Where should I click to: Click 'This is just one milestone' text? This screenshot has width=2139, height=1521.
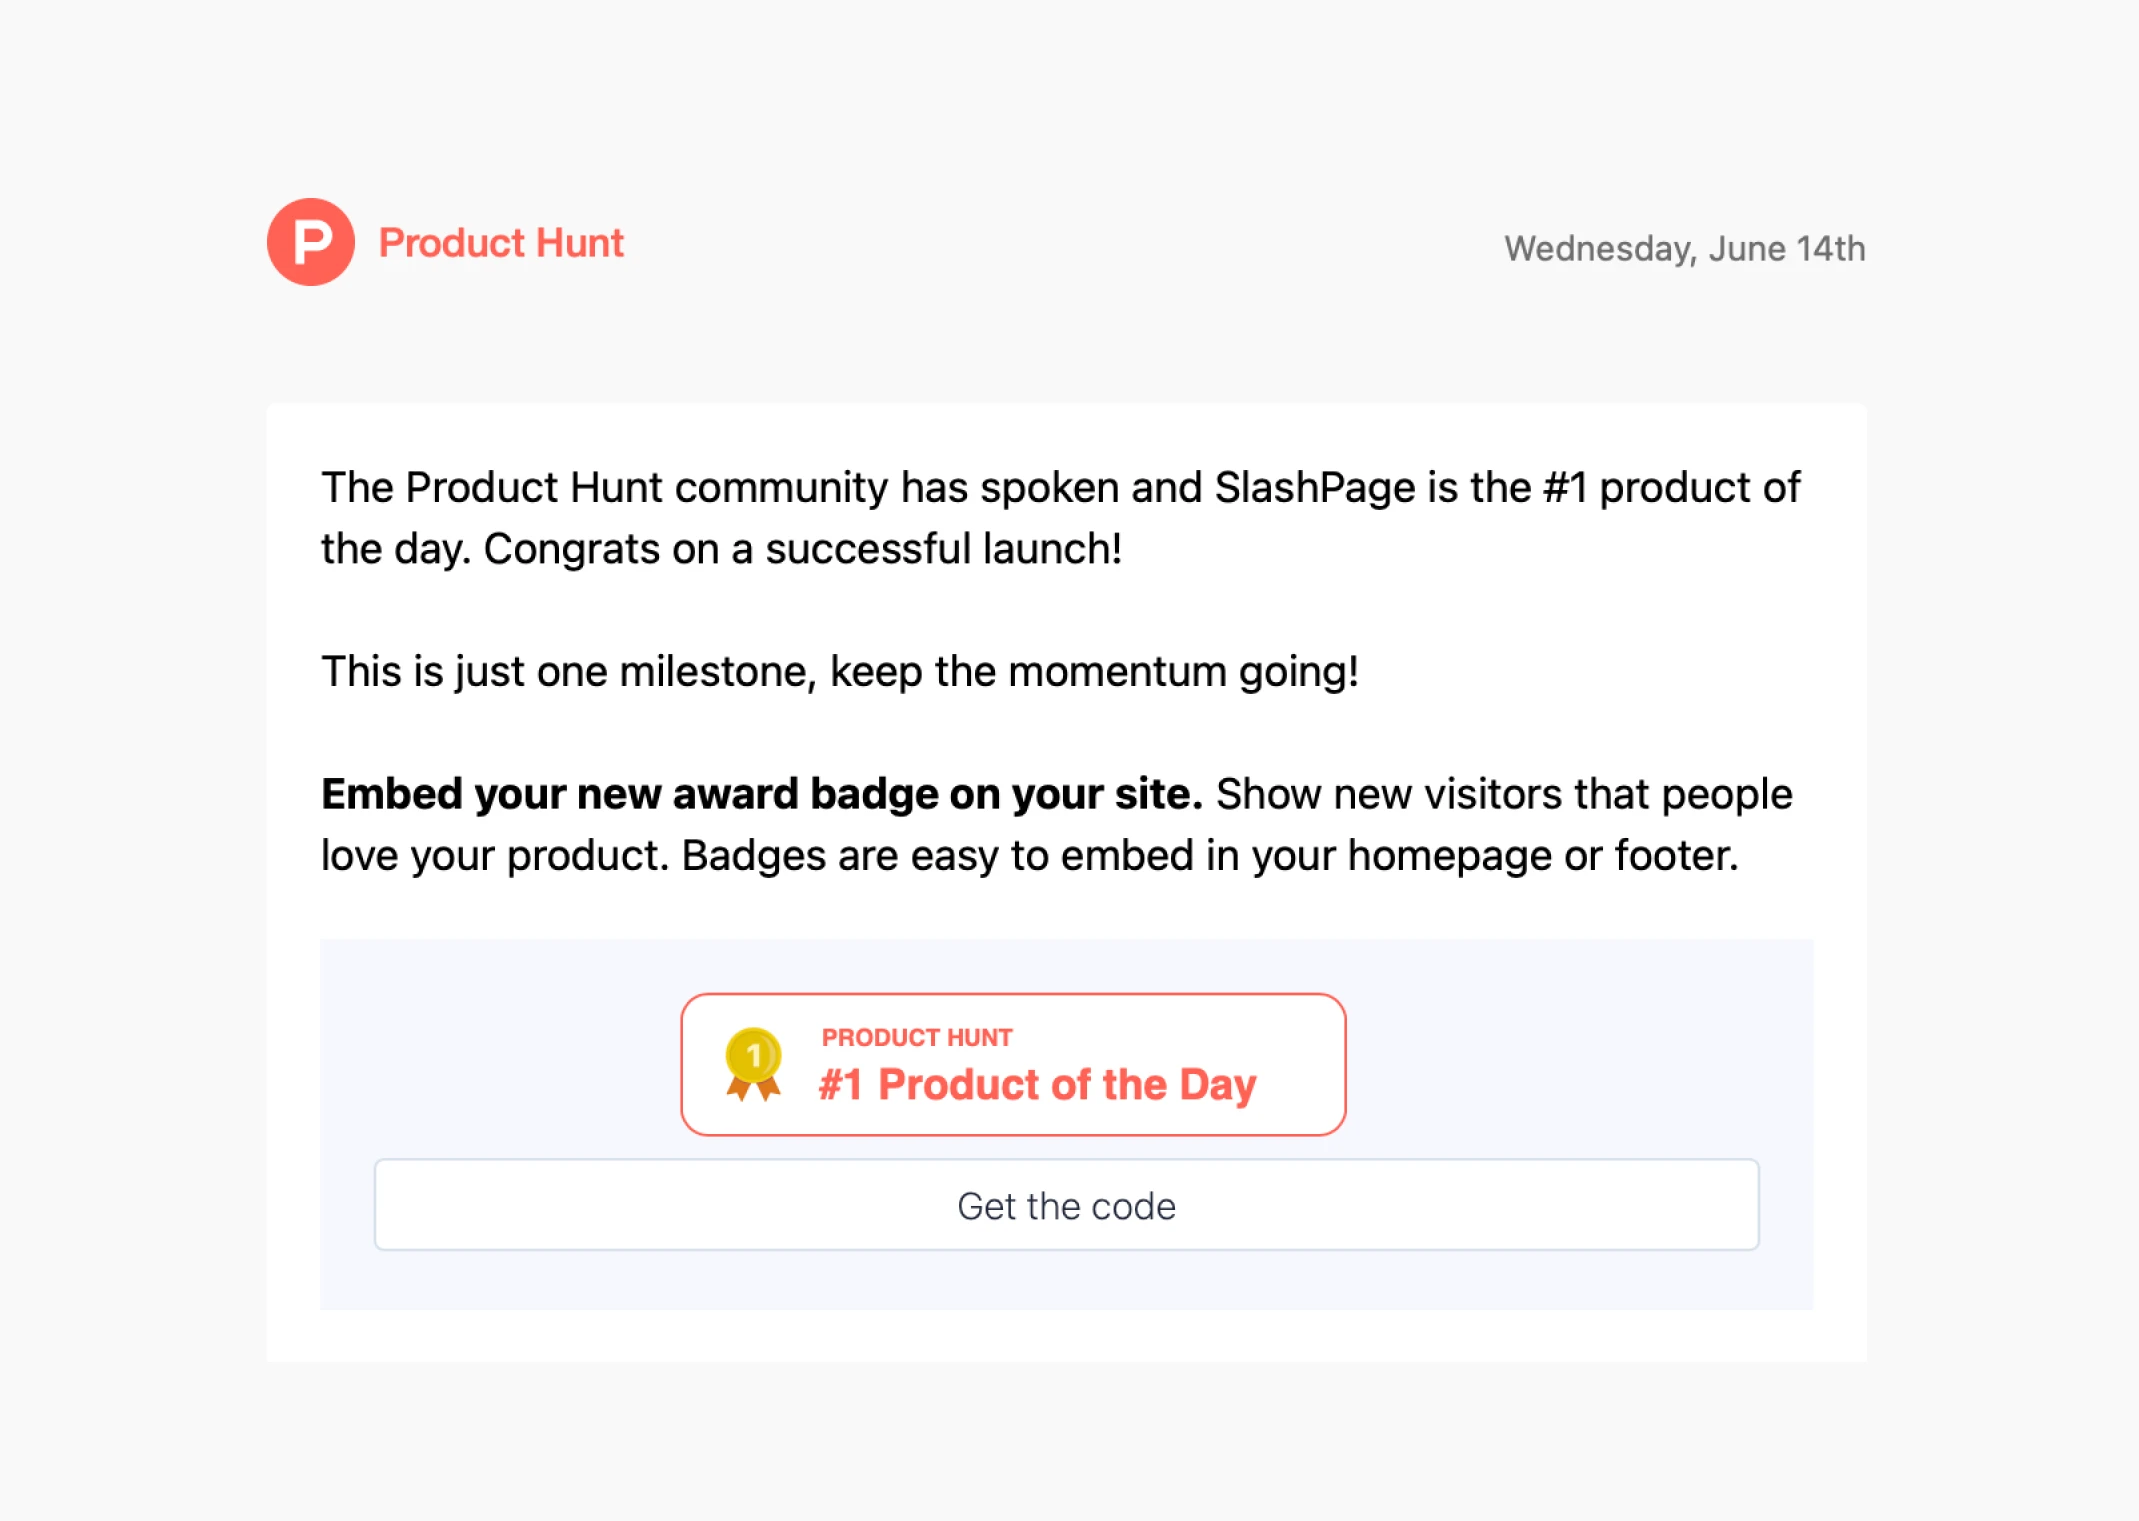[x=568, y=672]
